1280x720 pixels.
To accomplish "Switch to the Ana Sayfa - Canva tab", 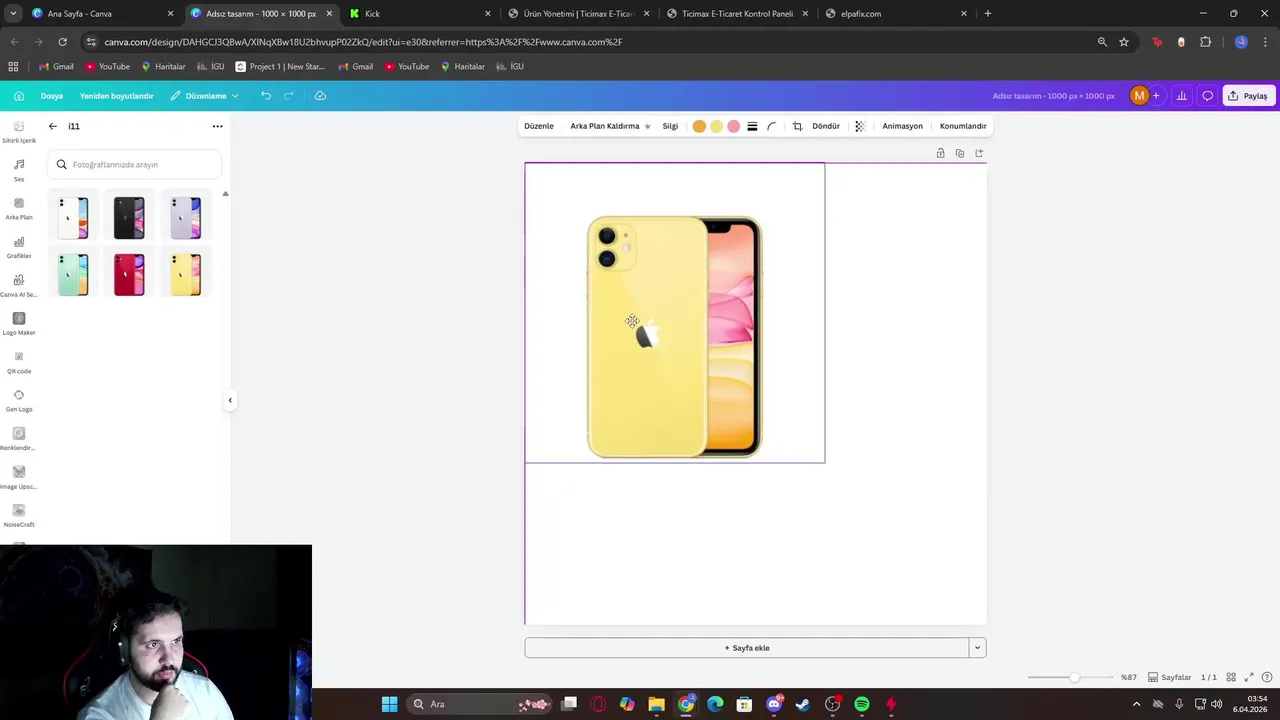I will coord(100,14).
